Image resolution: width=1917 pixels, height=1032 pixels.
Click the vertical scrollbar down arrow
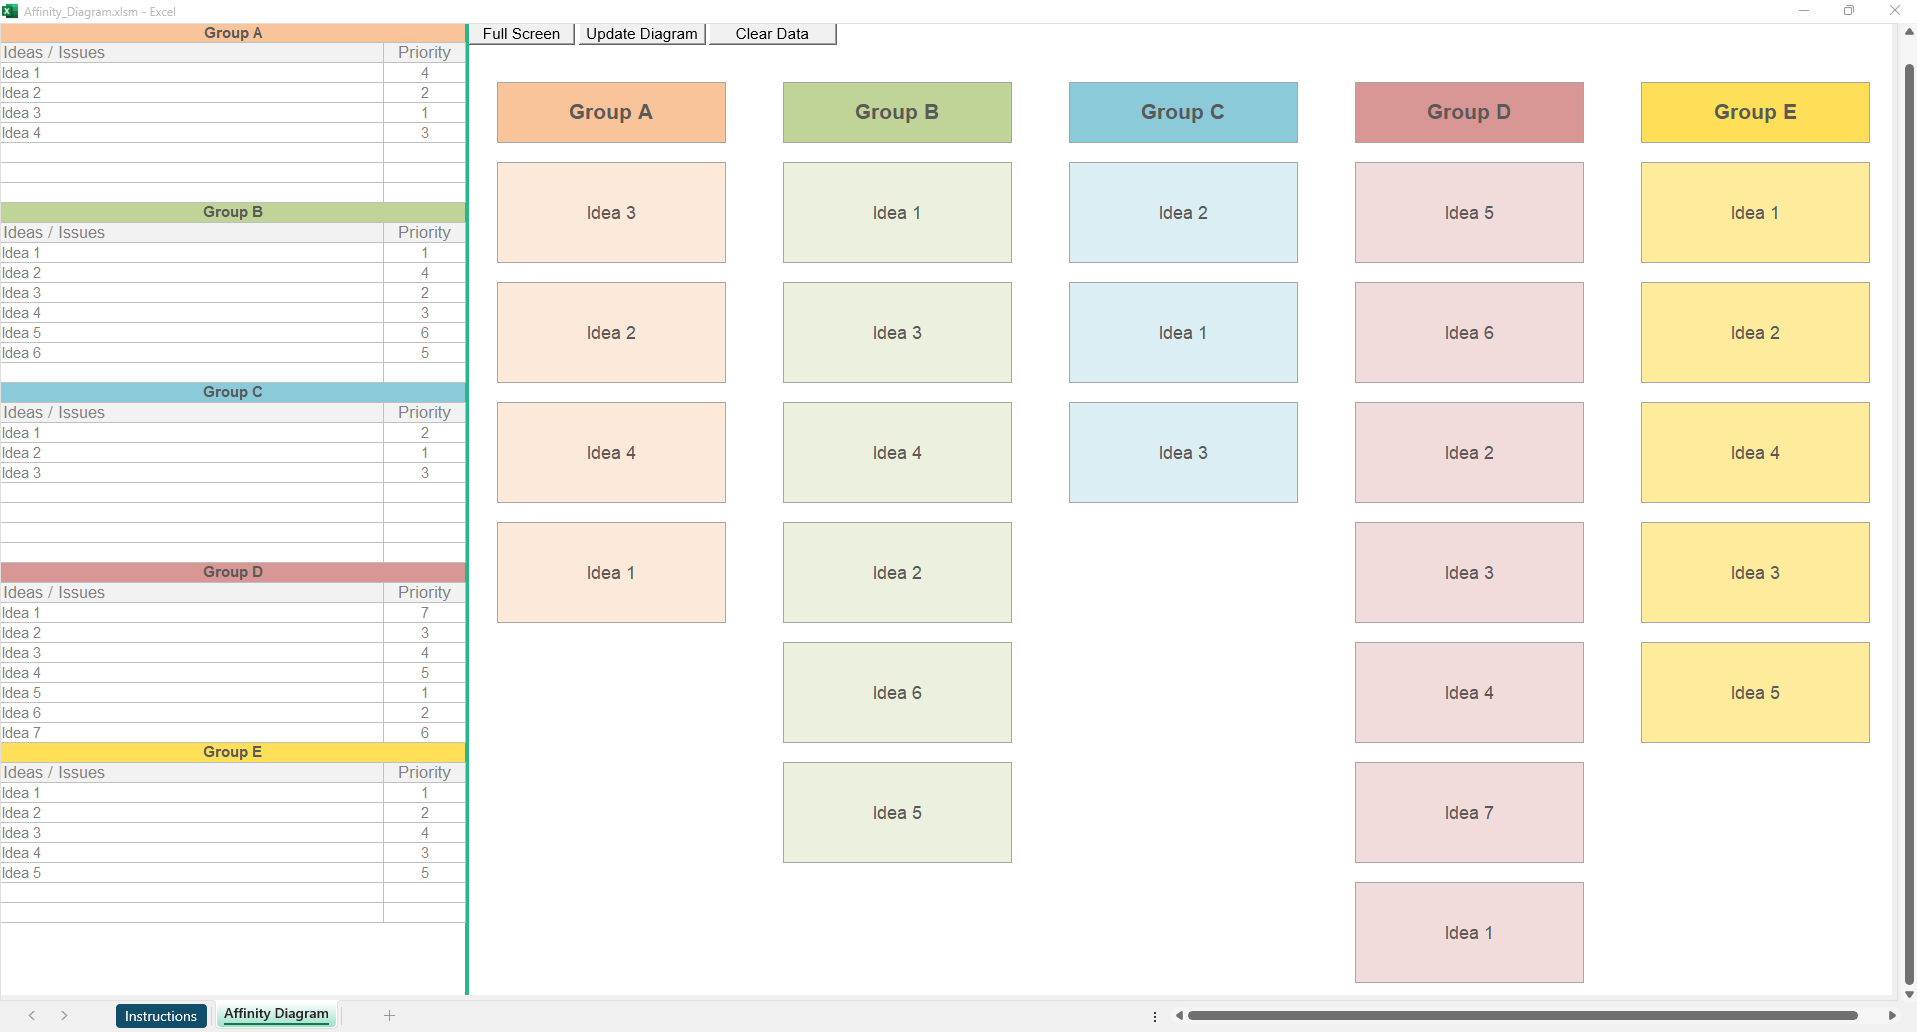[1908, 994]
